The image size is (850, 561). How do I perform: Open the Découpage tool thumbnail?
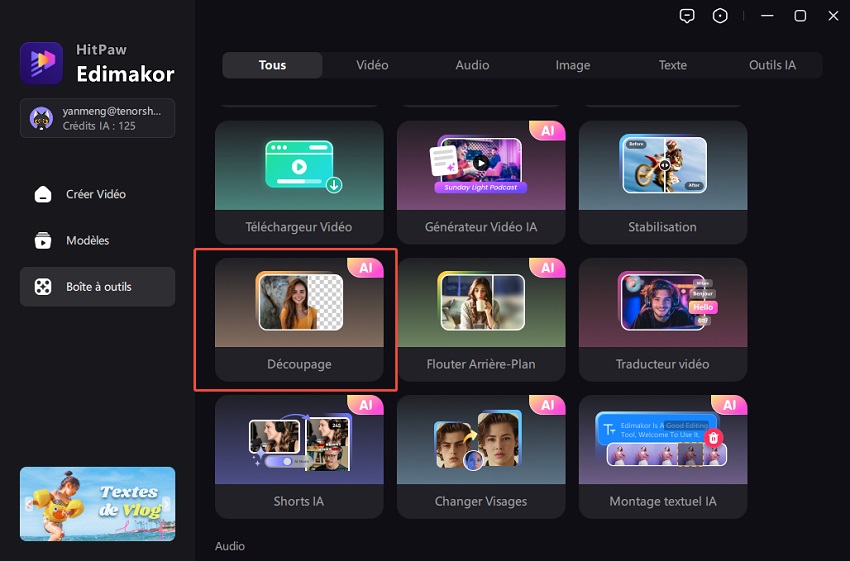299,302
